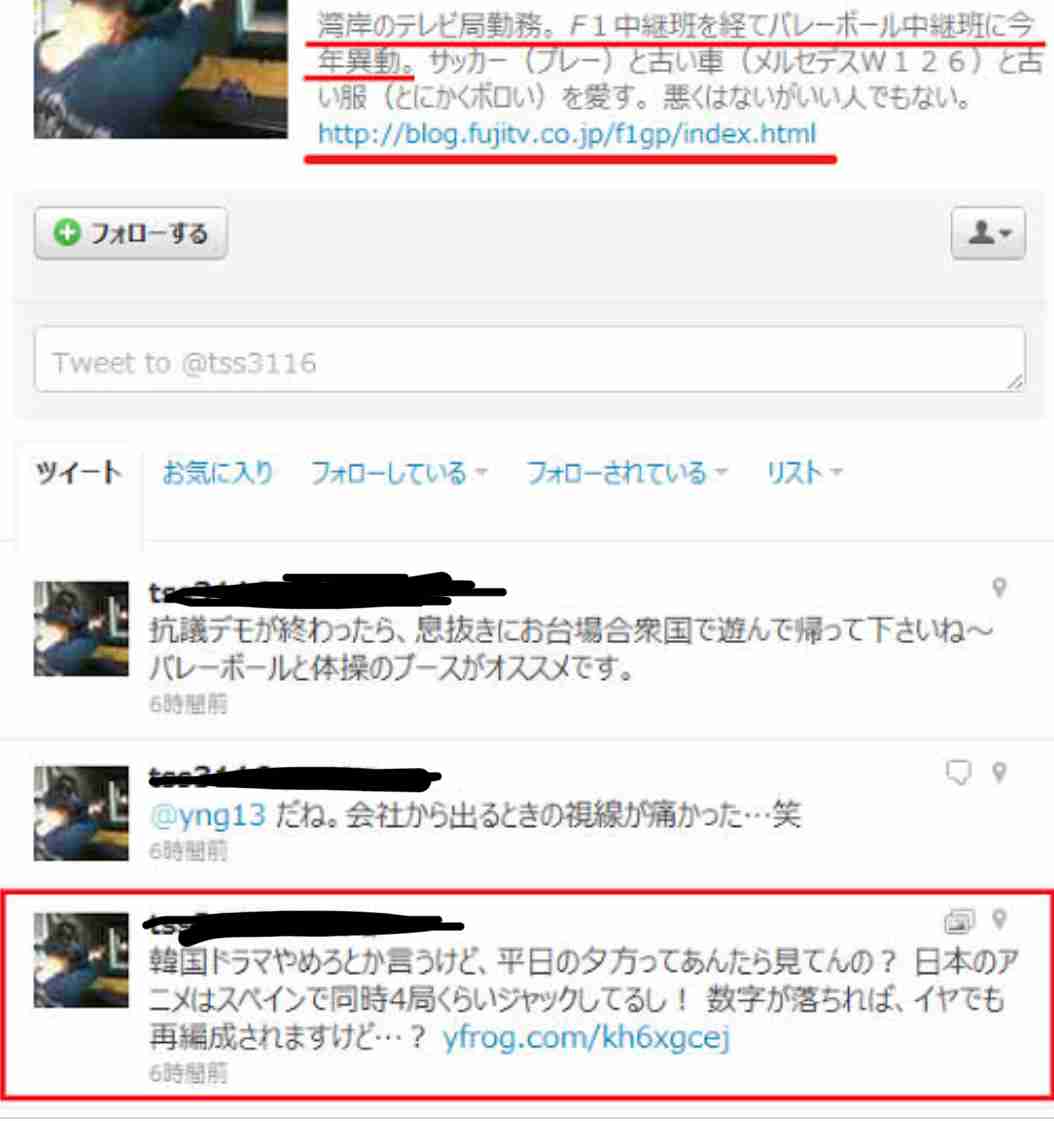This screenshot has height=1121, width=1054.
Task: Open the @yng13 mention link
Action: click(x=208, y=815)
